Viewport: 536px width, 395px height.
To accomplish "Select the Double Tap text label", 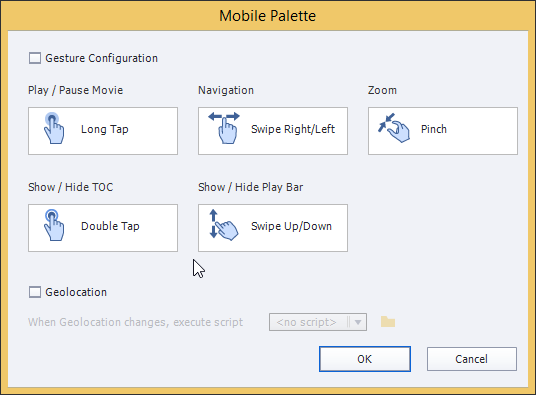I will 110,226.
